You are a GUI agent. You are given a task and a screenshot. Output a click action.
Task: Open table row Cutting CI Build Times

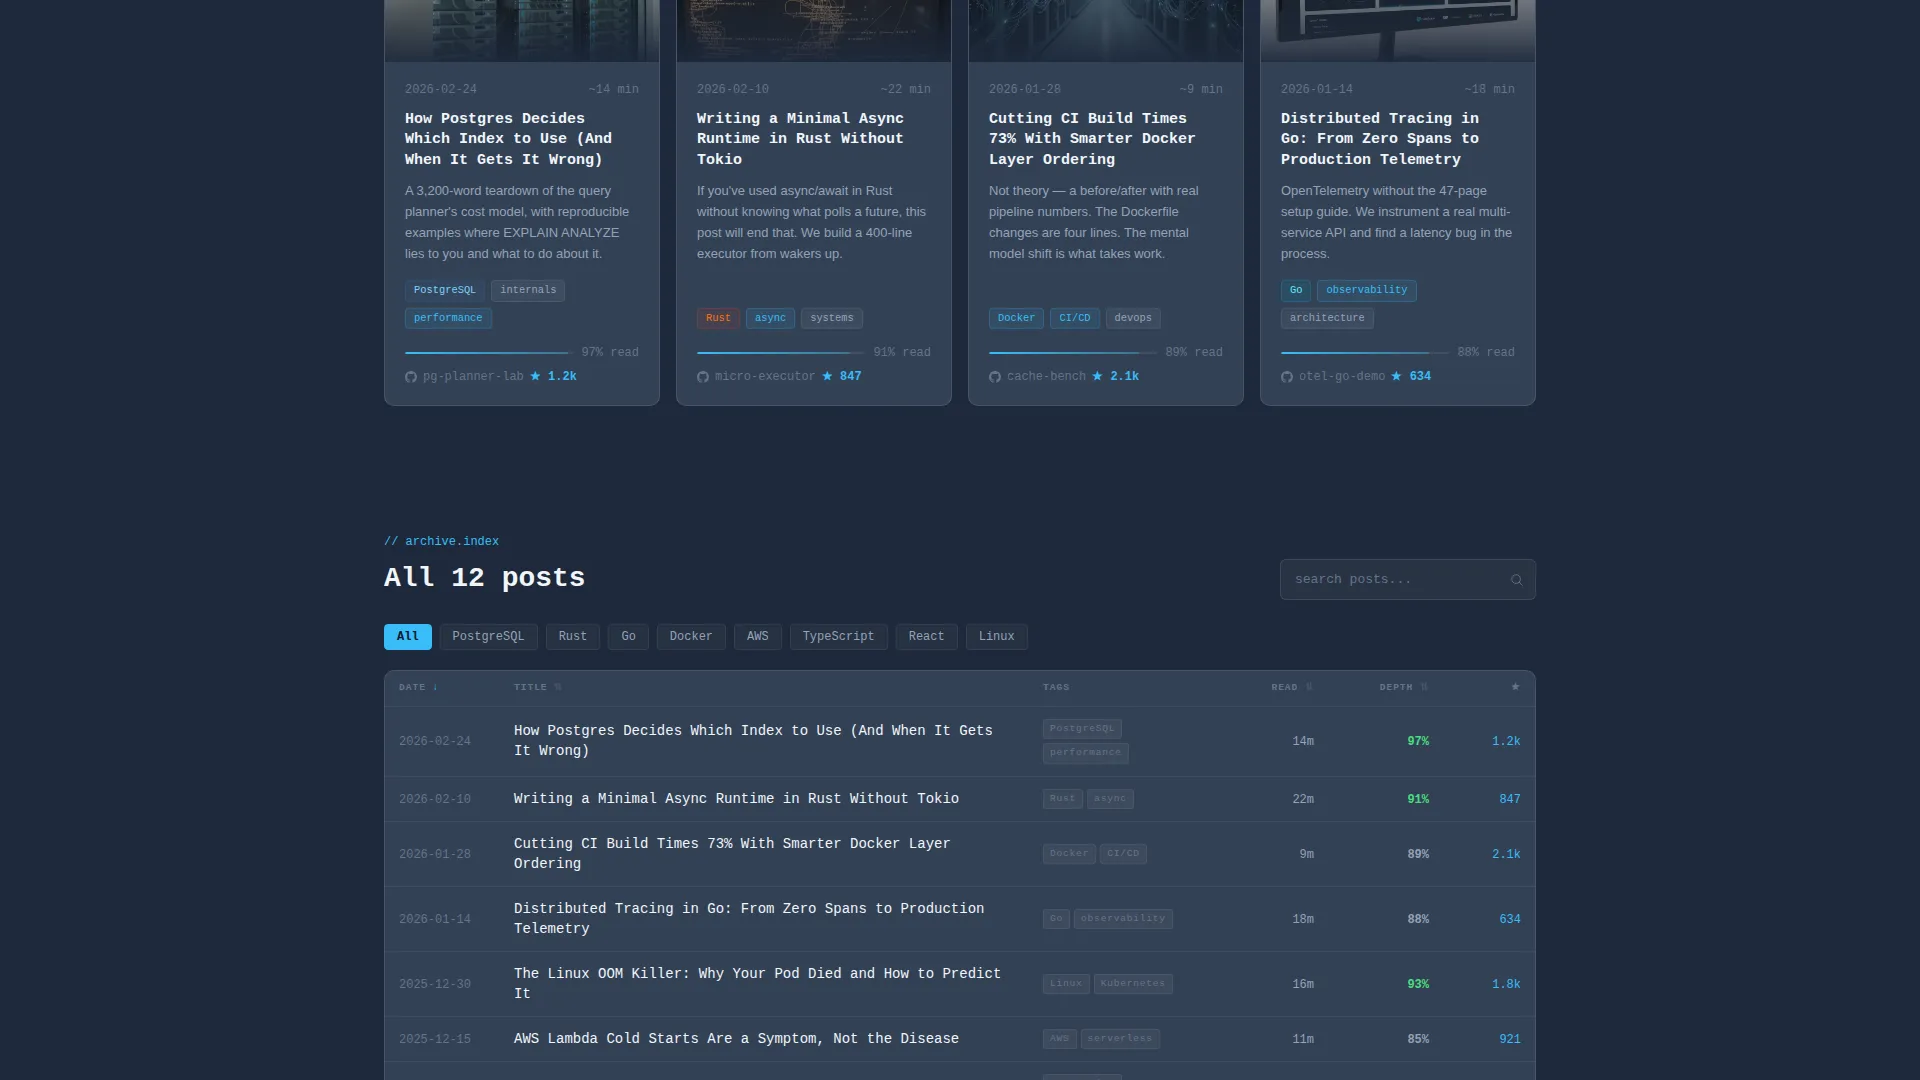tap(960, 855)
